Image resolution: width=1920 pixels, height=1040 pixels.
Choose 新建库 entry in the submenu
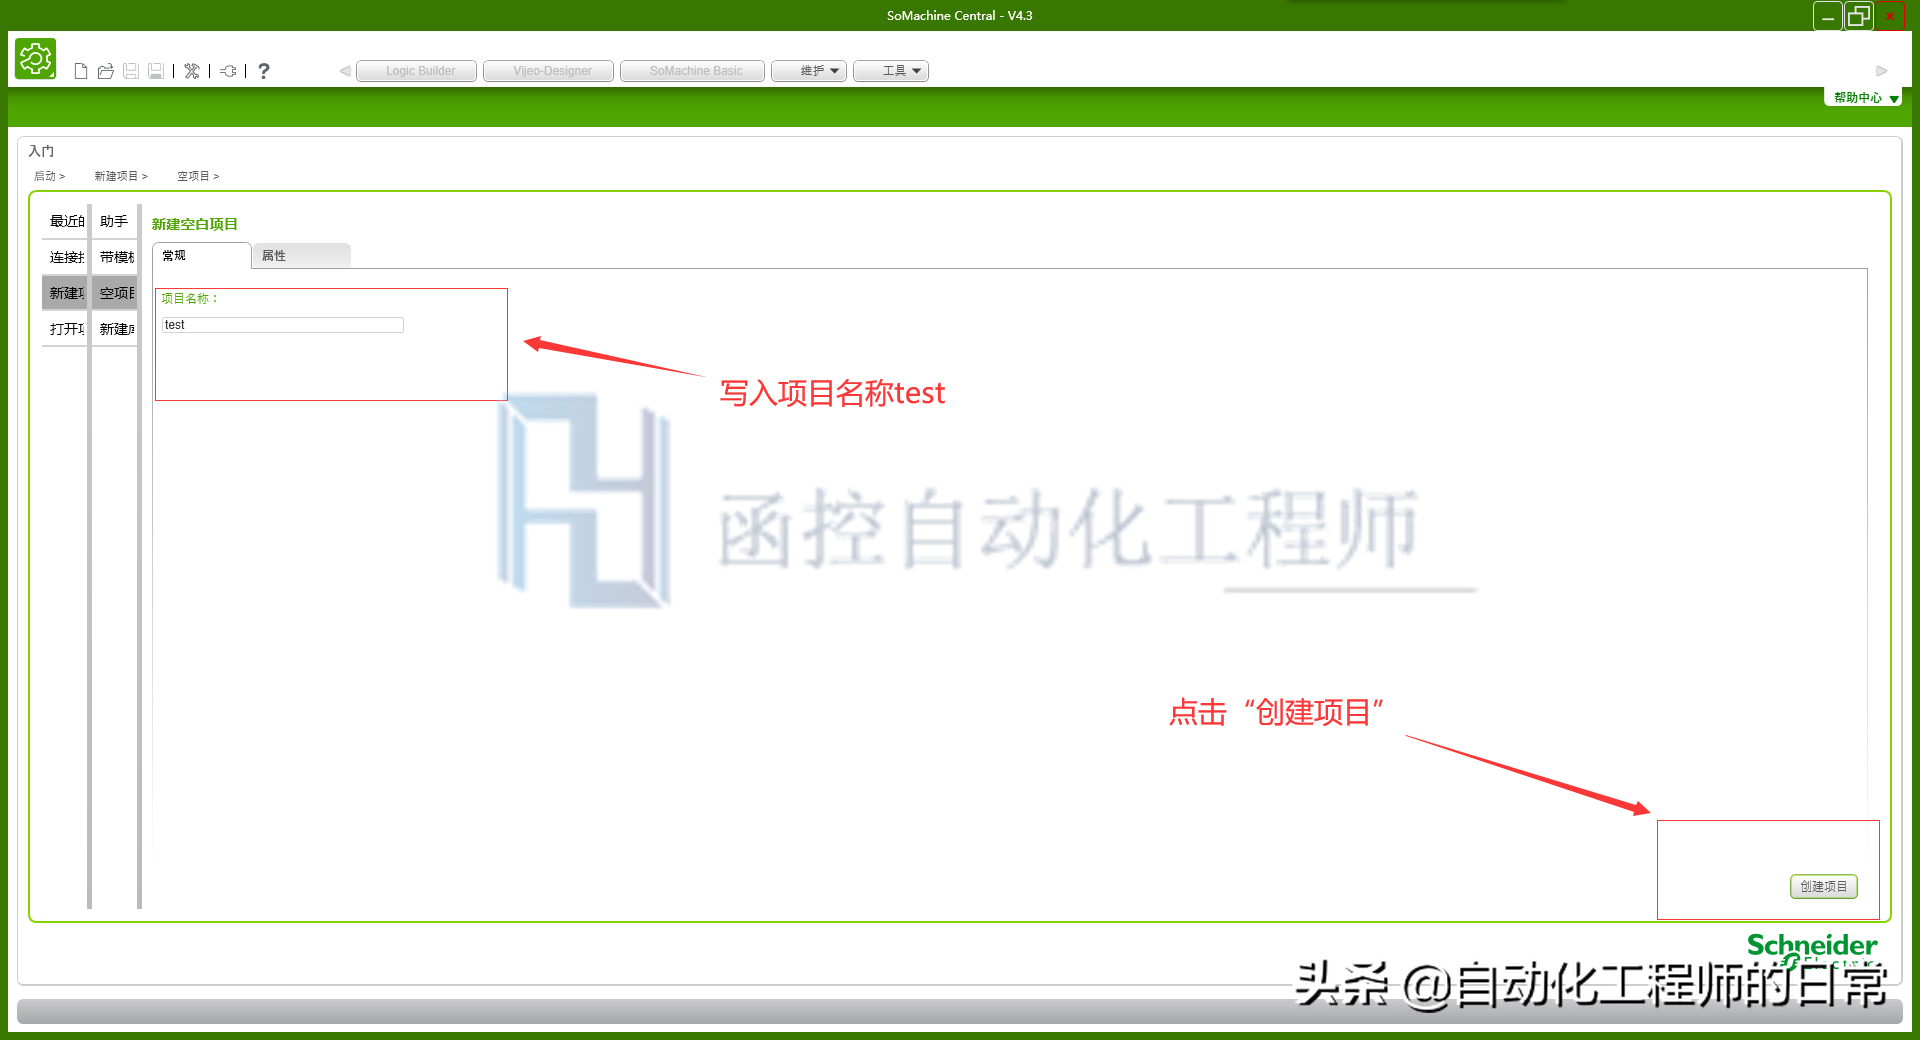coord(115,329)
